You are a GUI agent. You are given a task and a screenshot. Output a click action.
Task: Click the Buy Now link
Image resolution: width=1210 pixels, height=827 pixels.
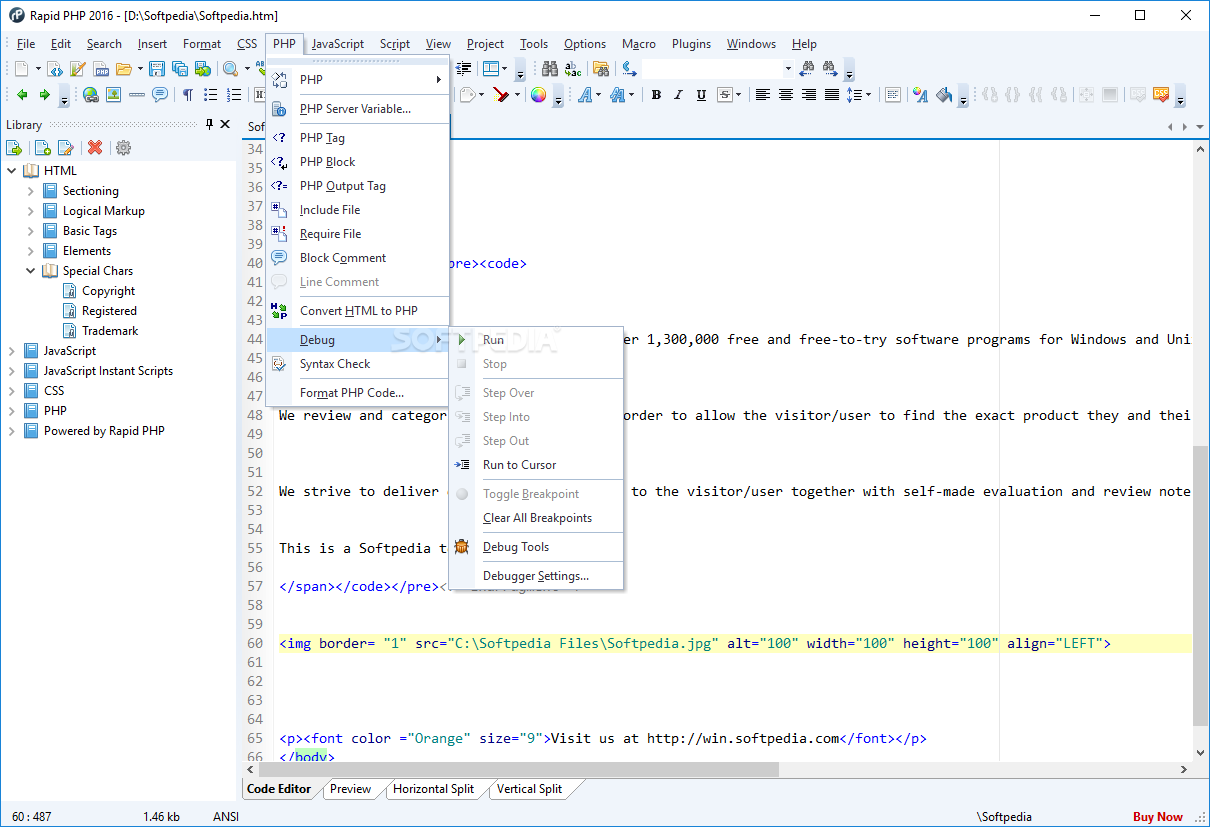tap(1158, 817)
